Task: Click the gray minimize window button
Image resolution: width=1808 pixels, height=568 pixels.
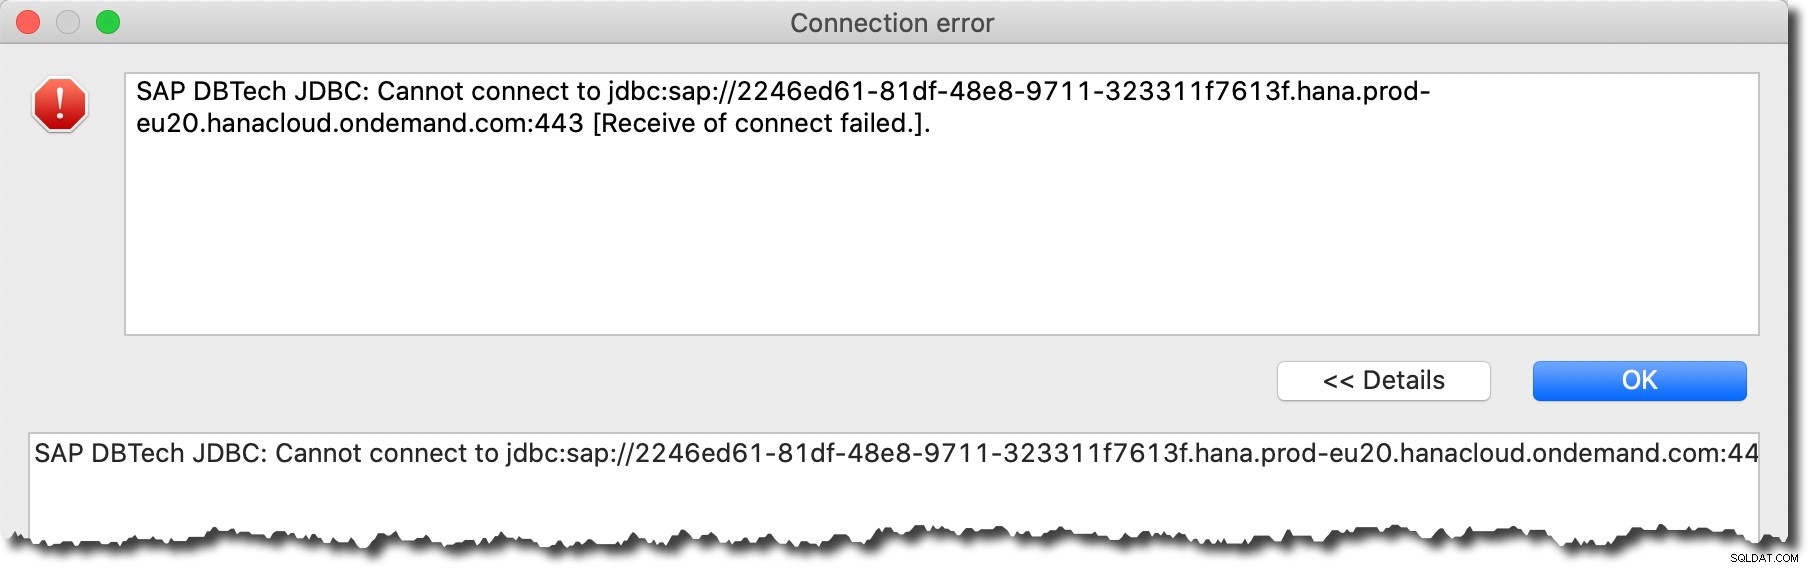Action: 68,22
